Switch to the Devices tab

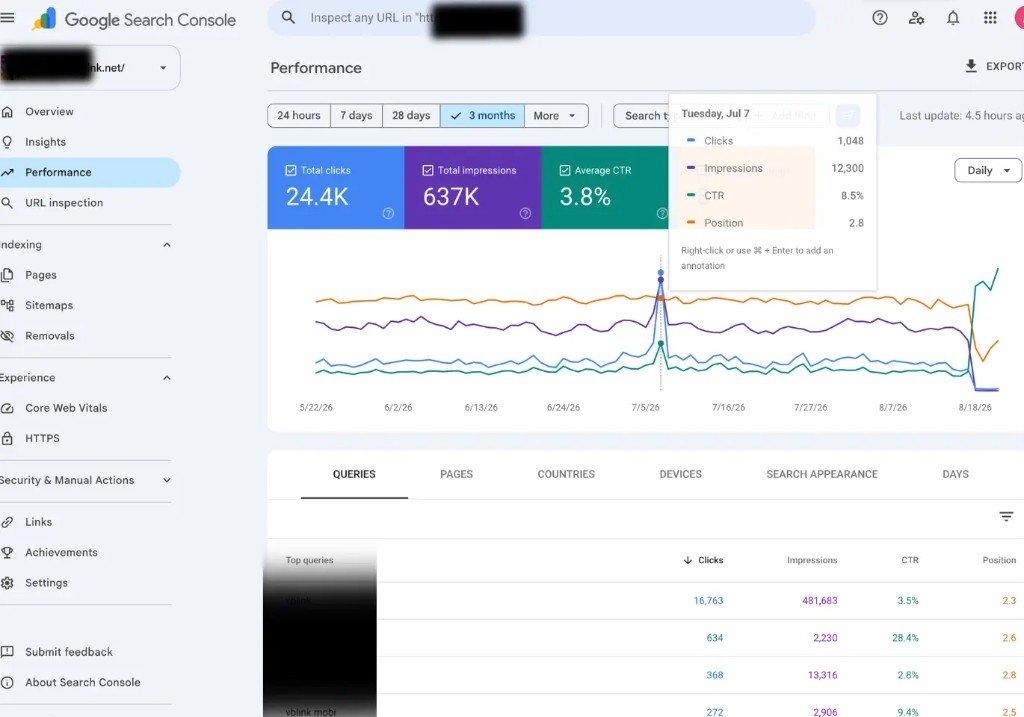point(680,474)
